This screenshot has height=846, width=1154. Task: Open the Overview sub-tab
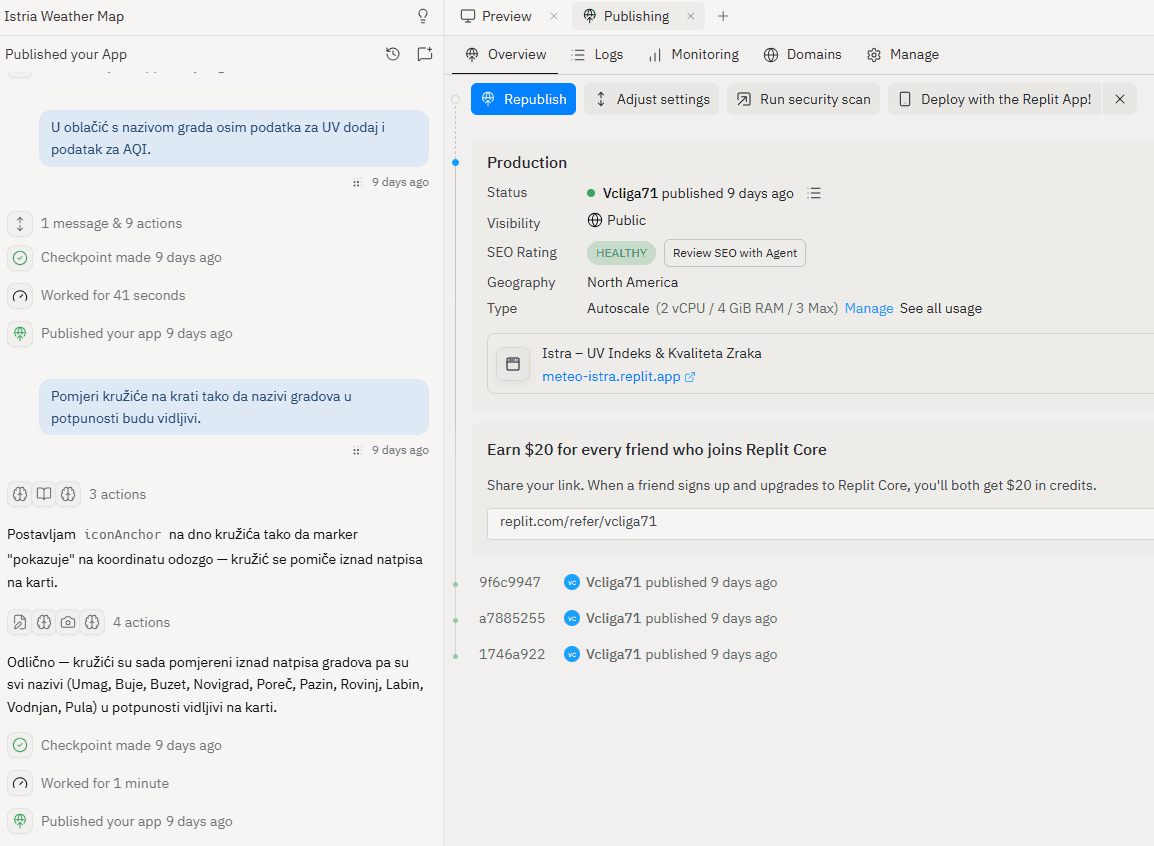point(506,54)
